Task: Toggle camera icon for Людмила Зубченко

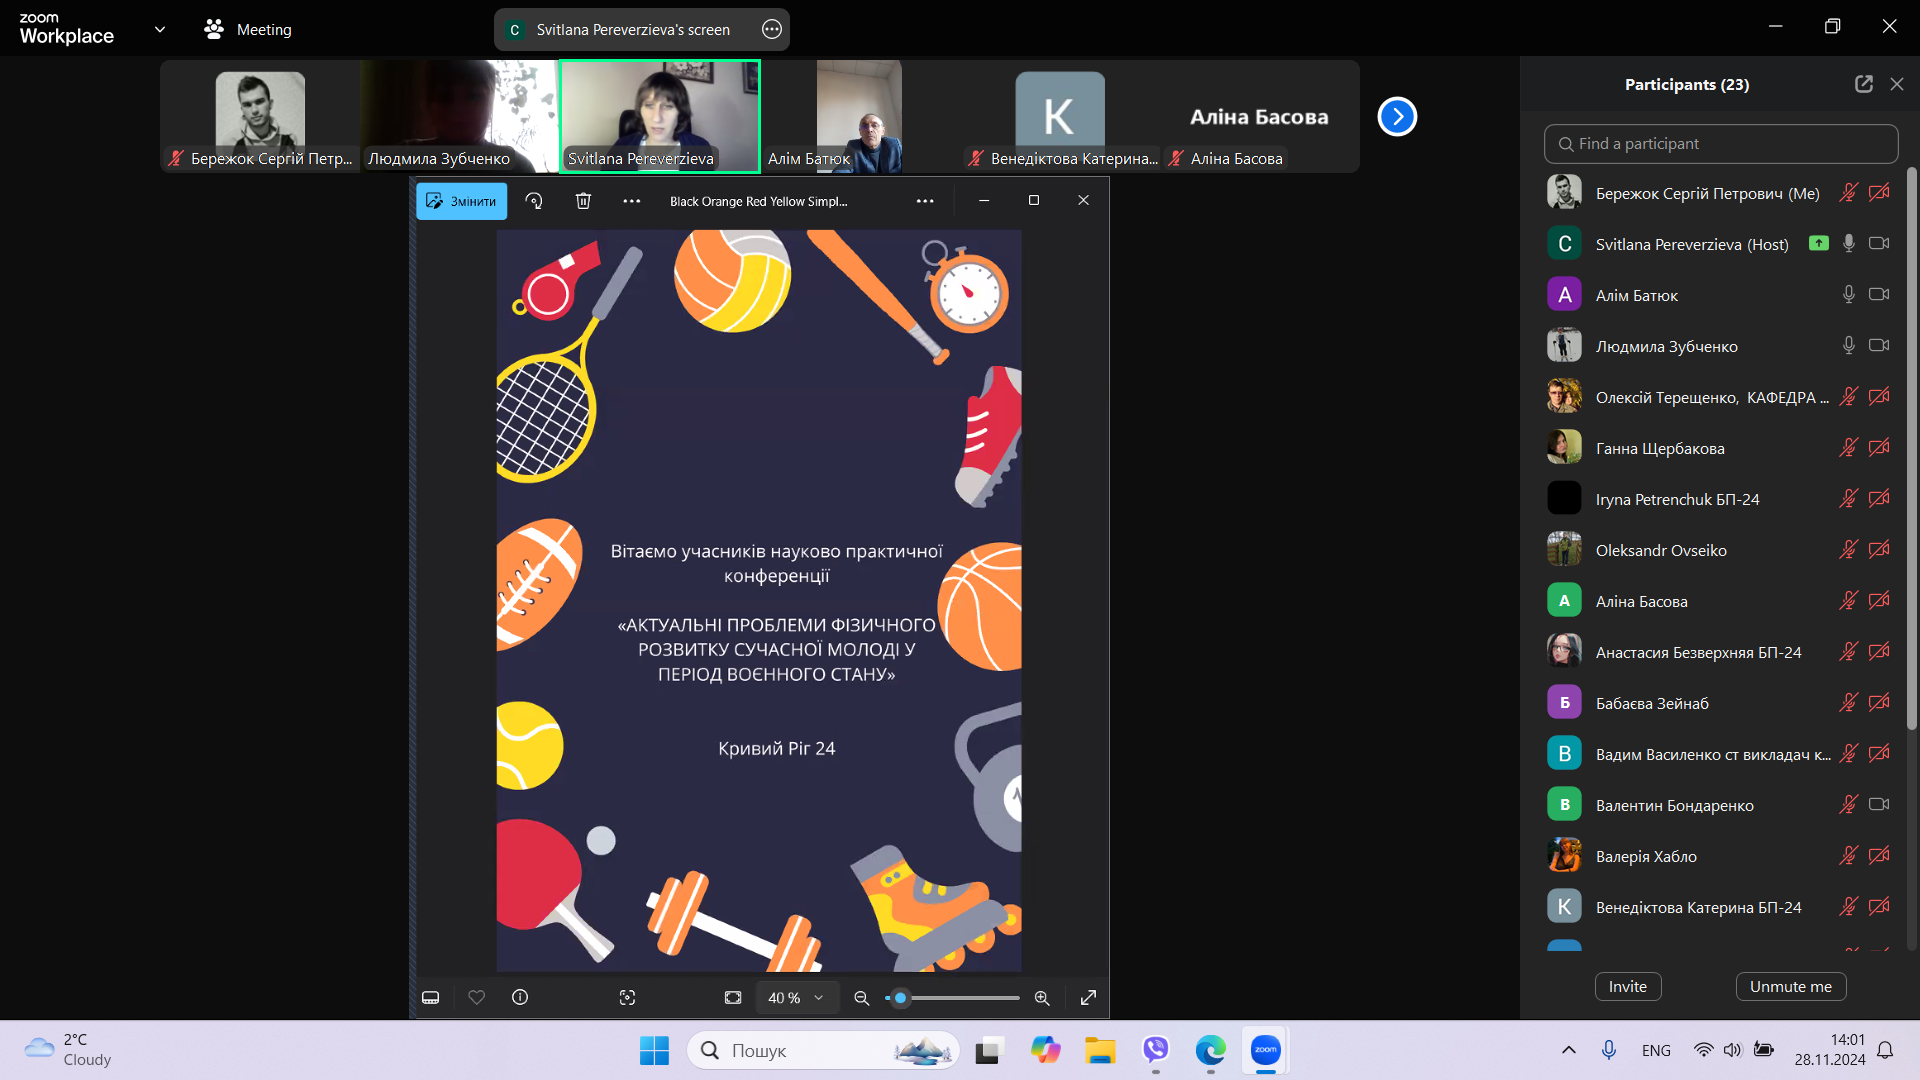Action: click(x=1879, y=346)
